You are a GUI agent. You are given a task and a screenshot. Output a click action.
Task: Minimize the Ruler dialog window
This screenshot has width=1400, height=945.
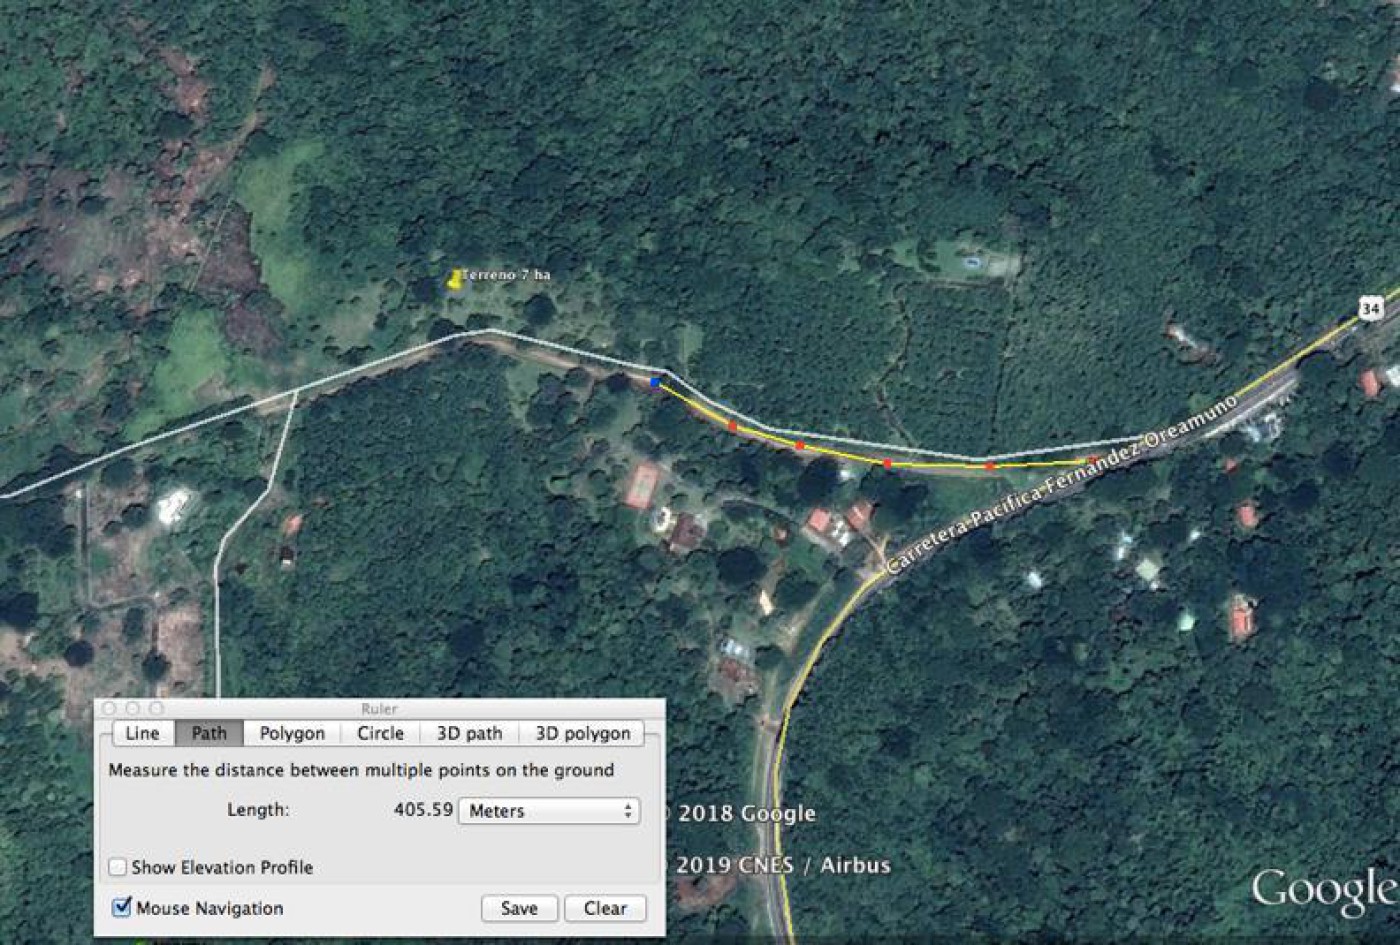133,709
